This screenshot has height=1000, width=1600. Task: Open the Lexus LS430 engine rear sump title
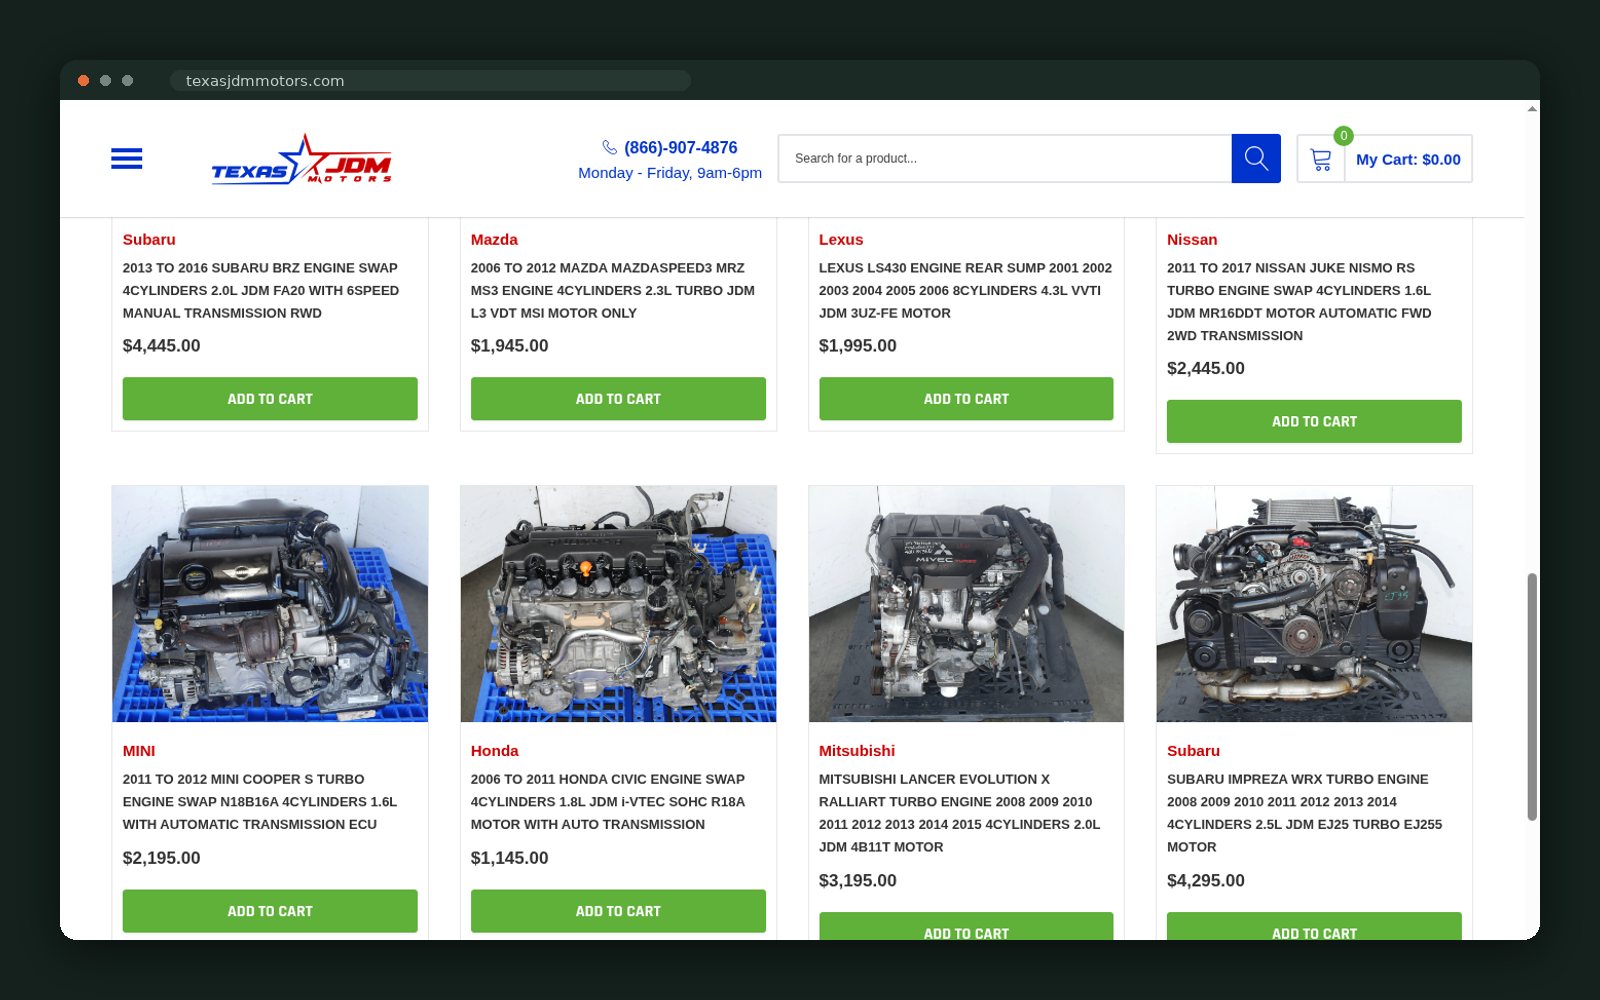[x=965, y=290]
